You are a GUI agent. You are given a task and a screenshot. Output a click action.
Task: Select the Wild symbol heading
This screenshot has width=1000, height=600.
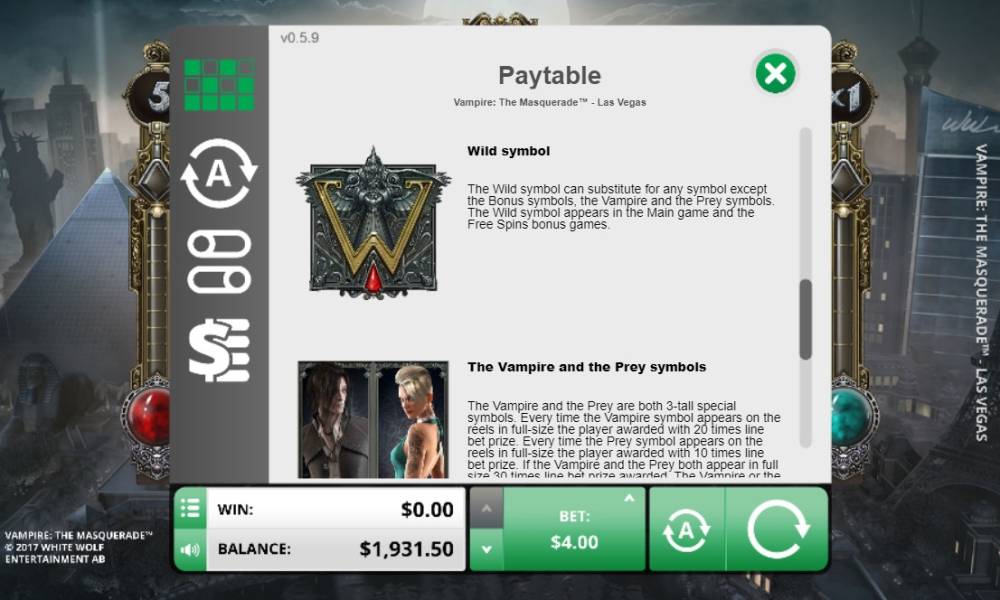[508, 151]
